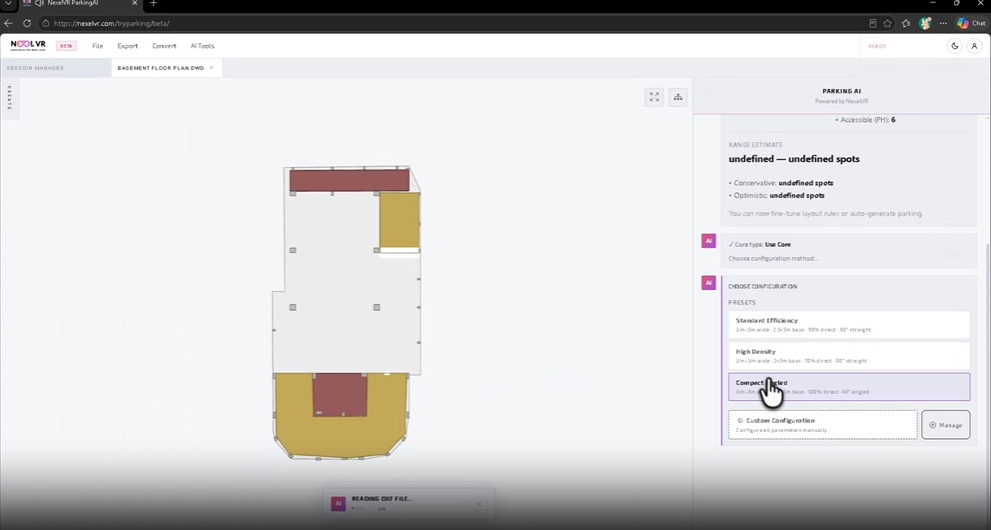Click the Reading DXF file progress bar
991x530 pixels.
pos(368,509)
